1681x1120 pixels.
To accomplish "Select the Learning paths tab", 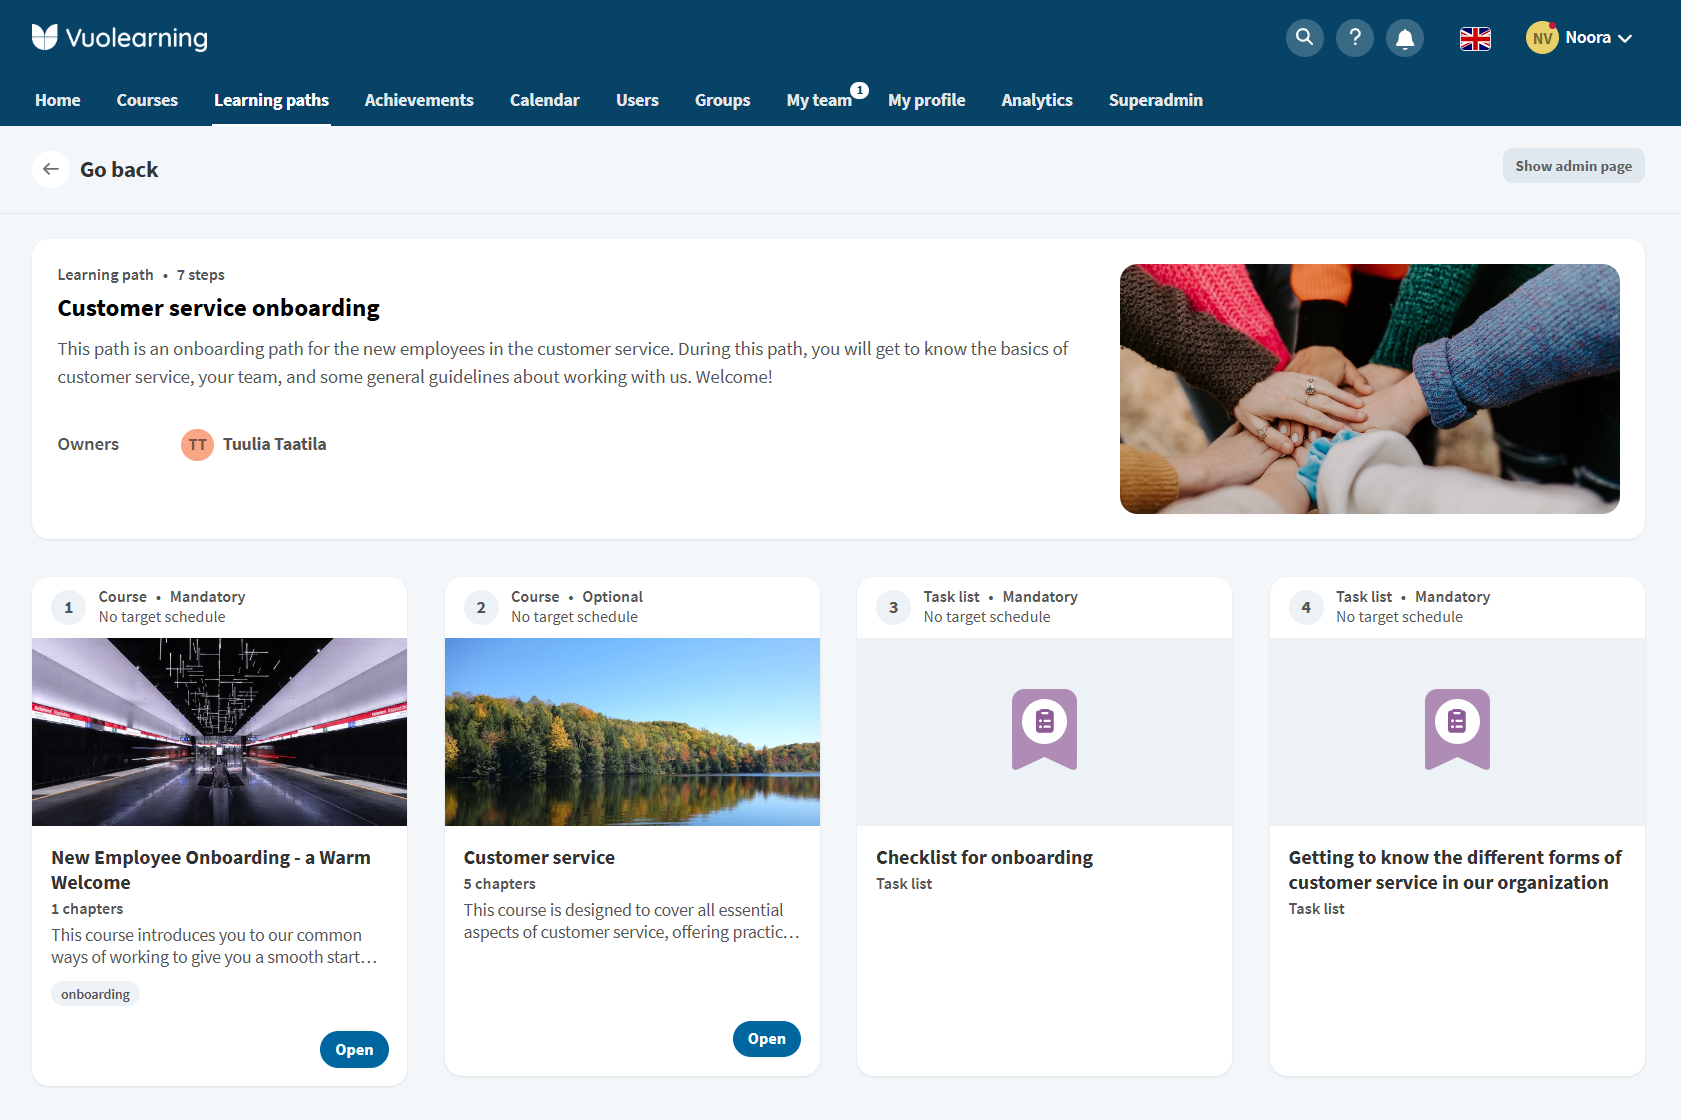I will coord(271,100).
